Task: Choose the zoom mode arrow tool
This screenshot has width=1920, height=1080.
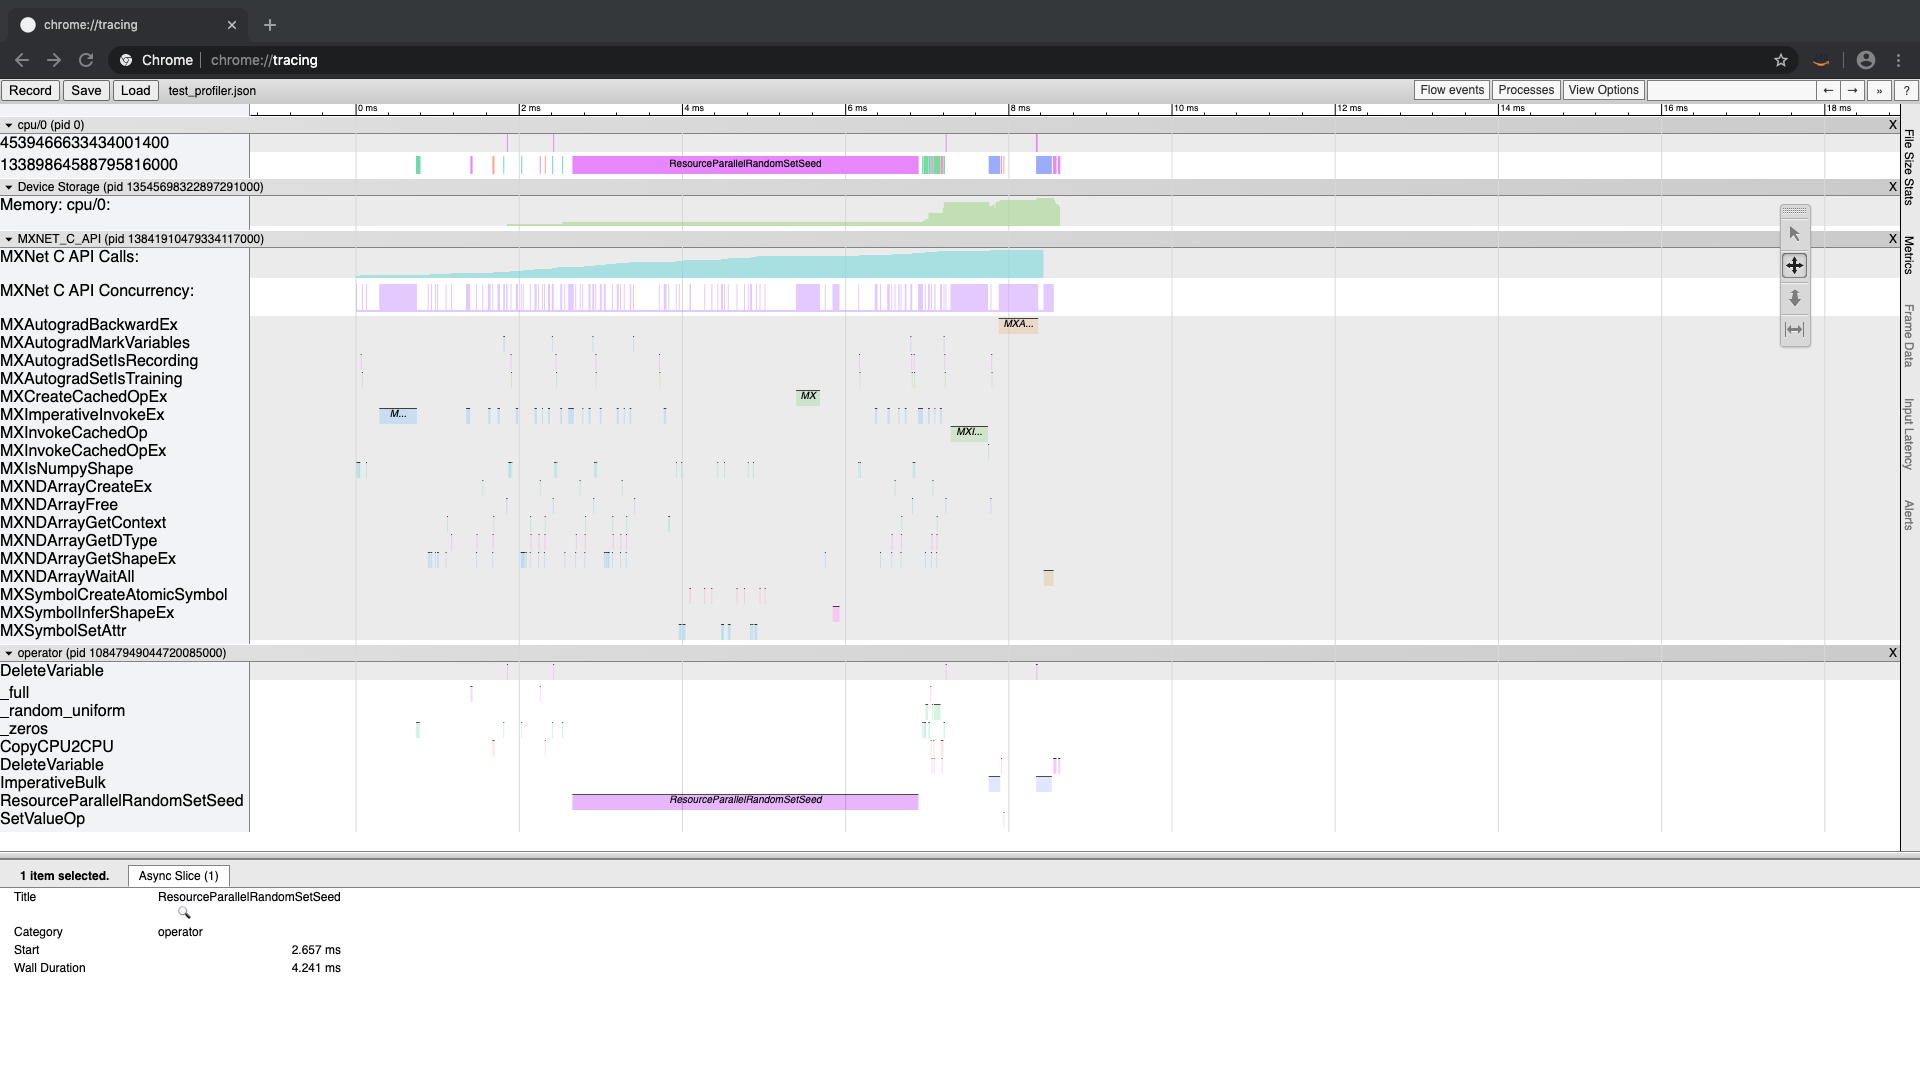Action: pyautogui.click(x=1794, y=298)
